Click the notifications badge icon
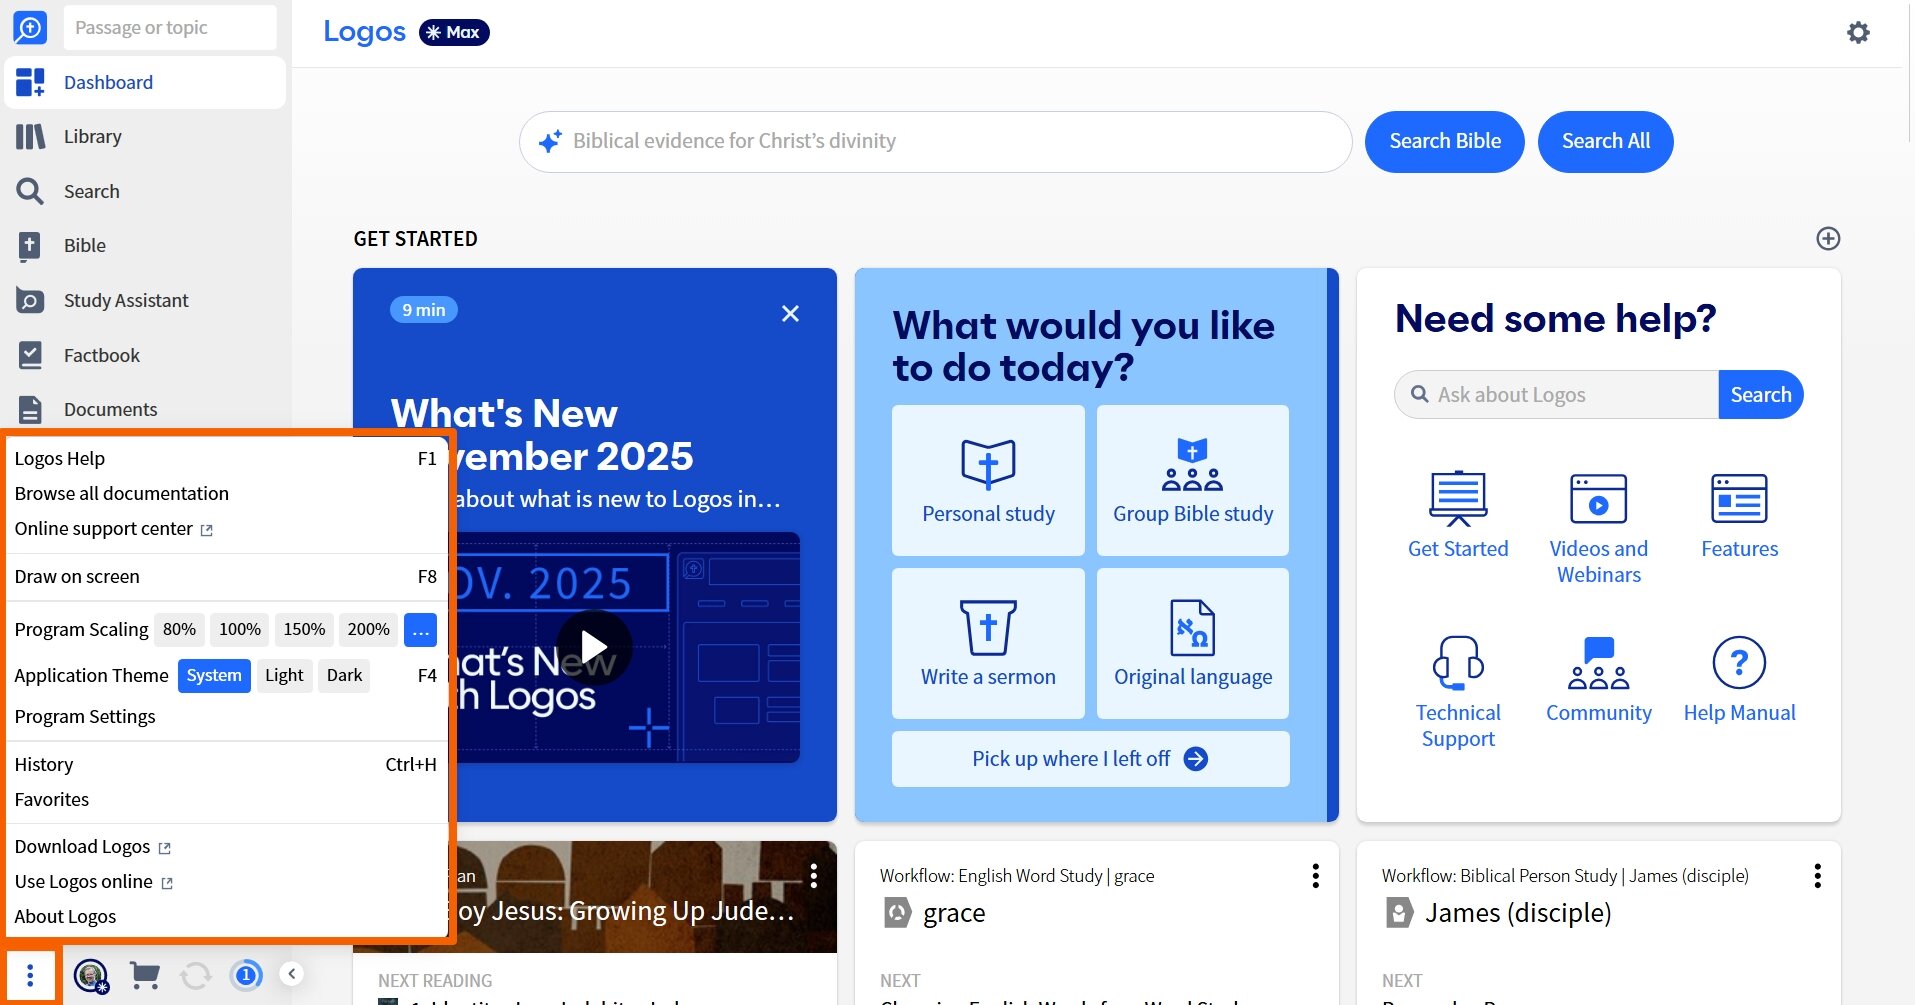The width and height of the screenshot is (1915, 1005). point(246,975)
